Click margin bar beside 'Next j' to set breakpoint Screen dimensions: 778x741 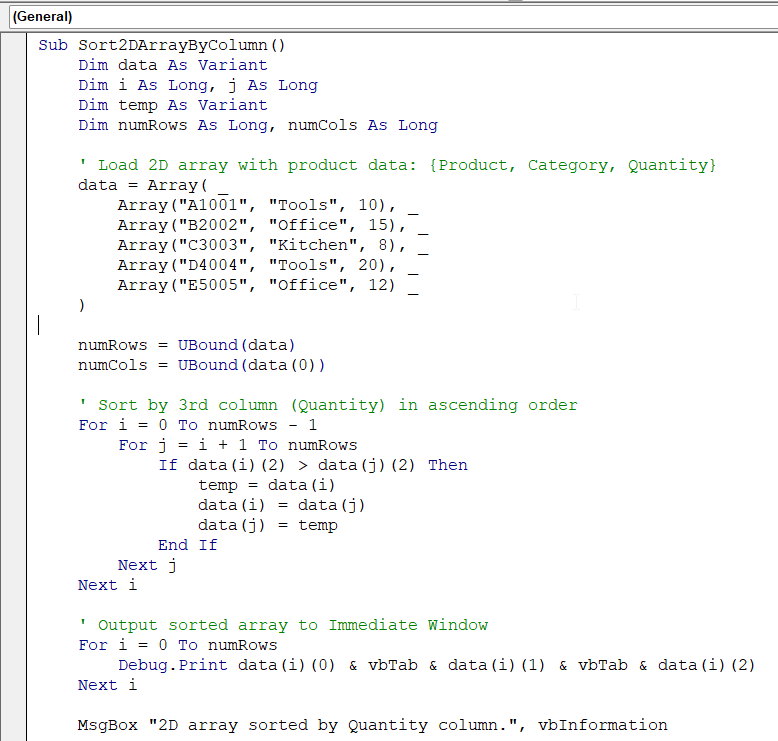coord(14,565)
